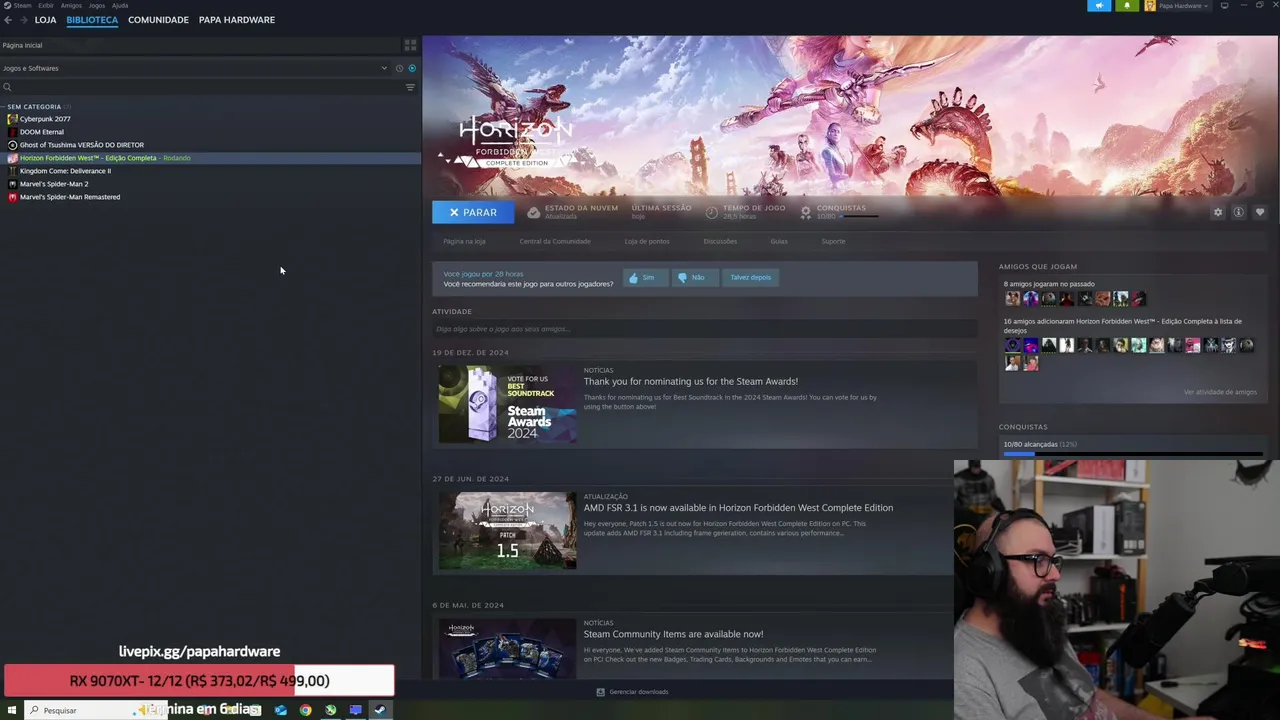This screenshot has width=1280, height=720.
Task: Go to the LOJA tab
Action: pyautogui.click(x=45, y=20)
